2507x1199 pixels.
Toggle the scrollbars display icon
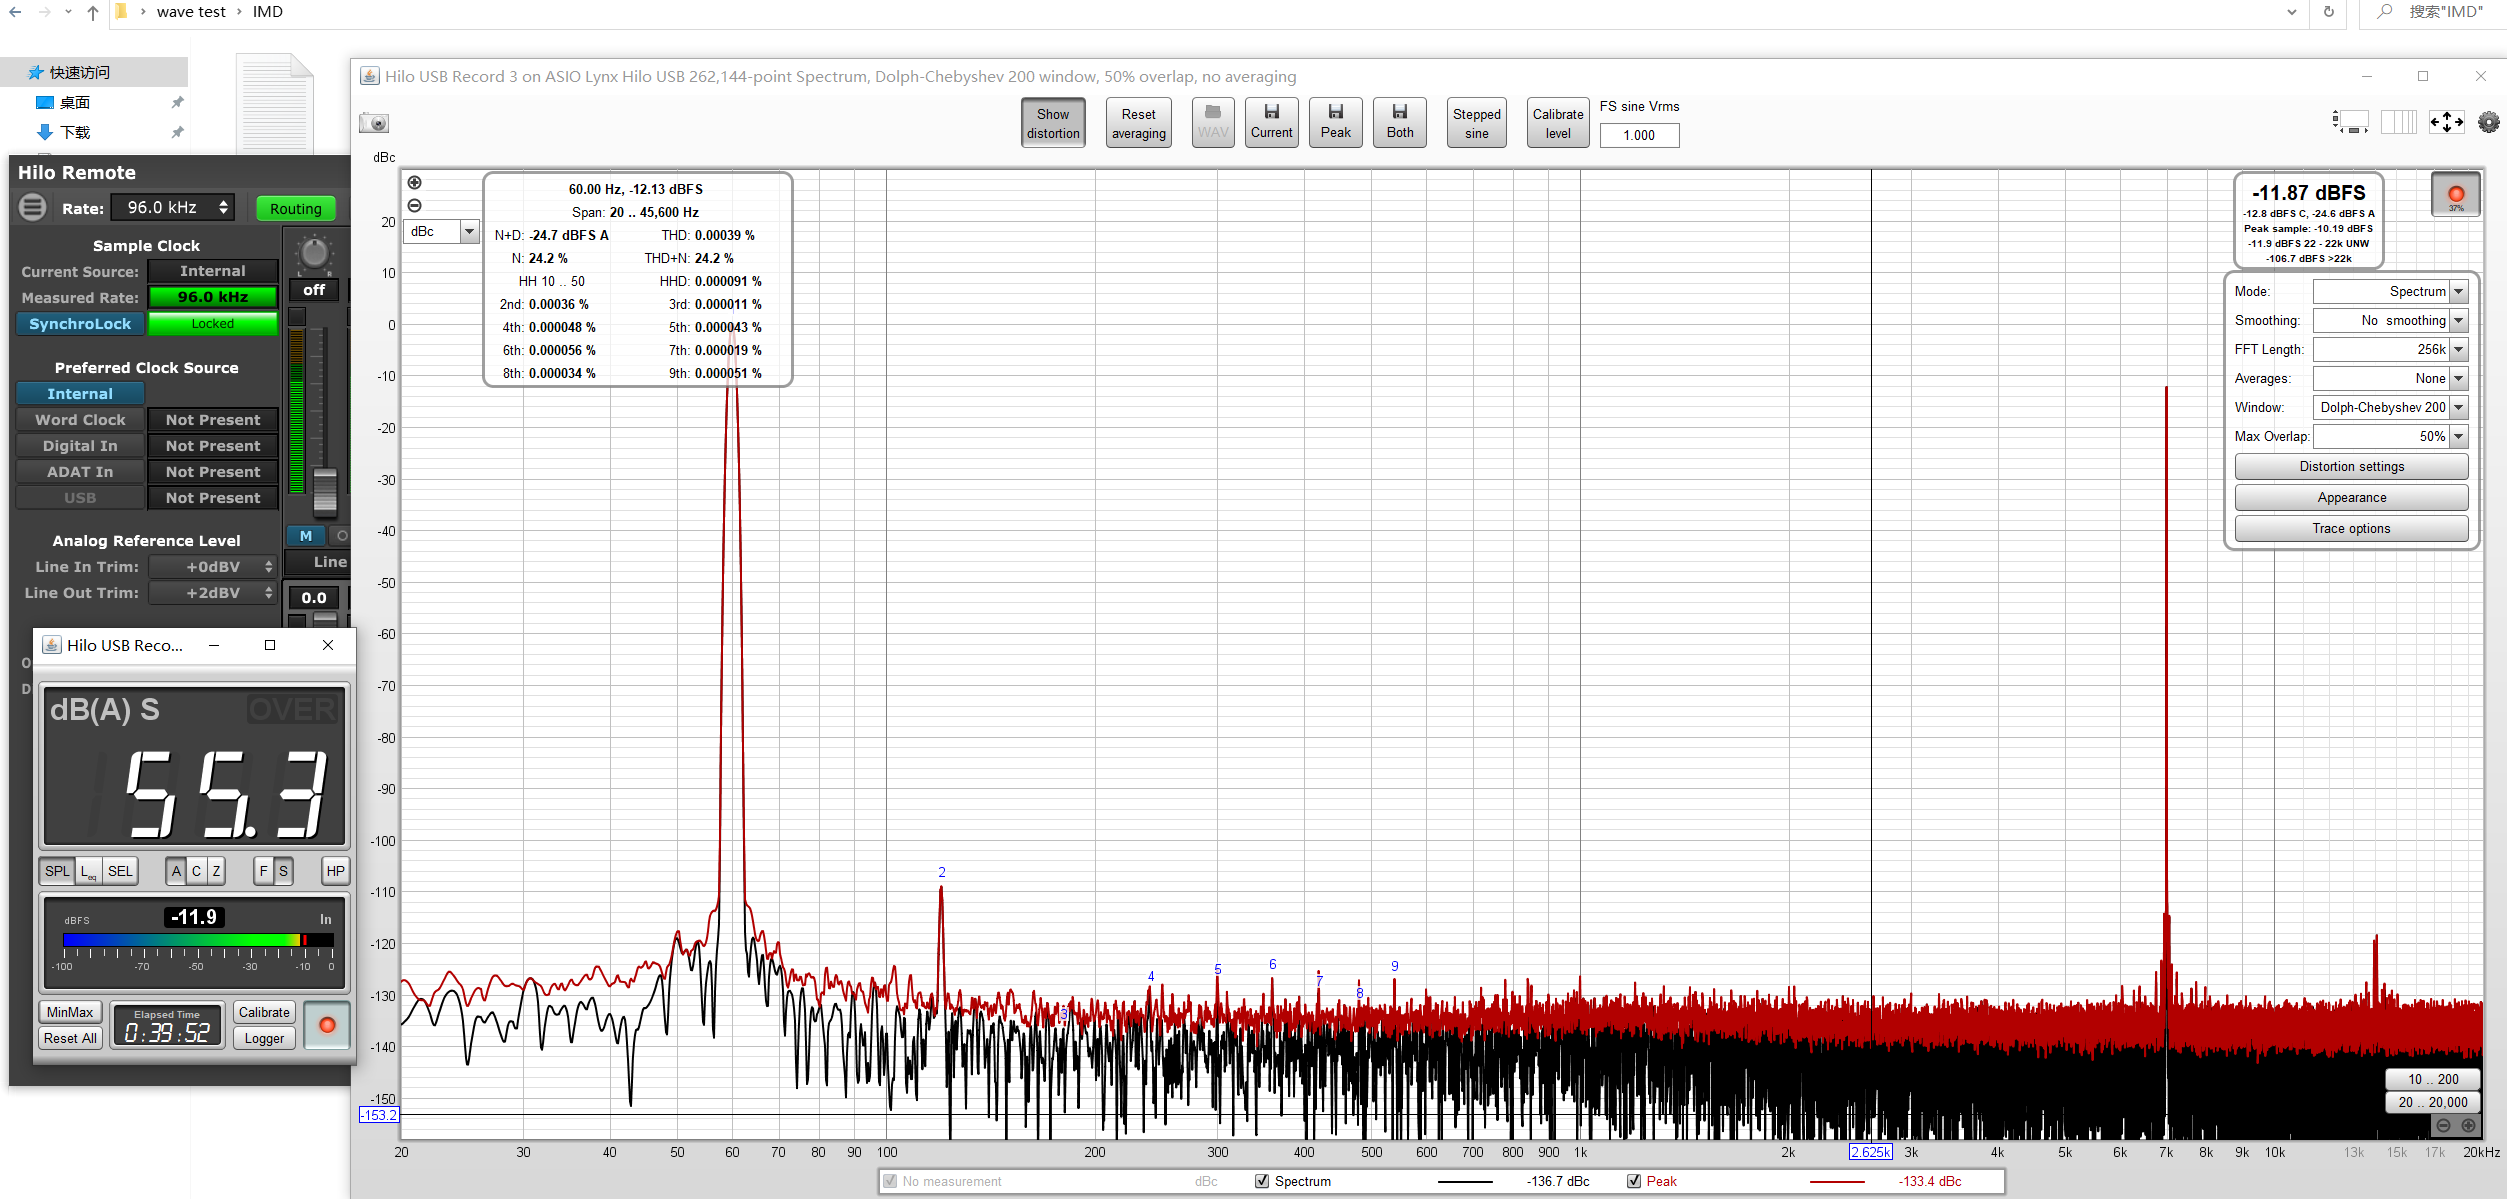tap(2350, 122)
